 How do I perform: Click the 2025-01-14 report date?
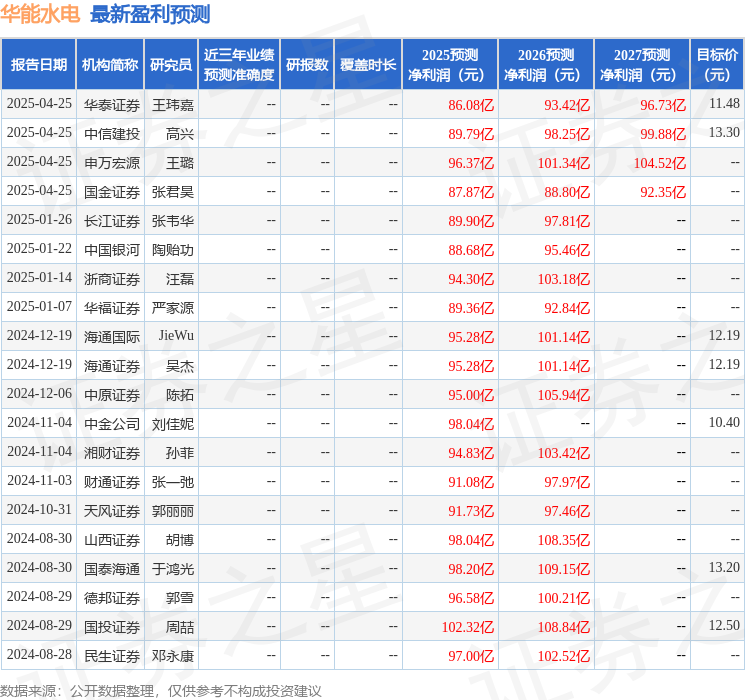(x=39, y=277)
